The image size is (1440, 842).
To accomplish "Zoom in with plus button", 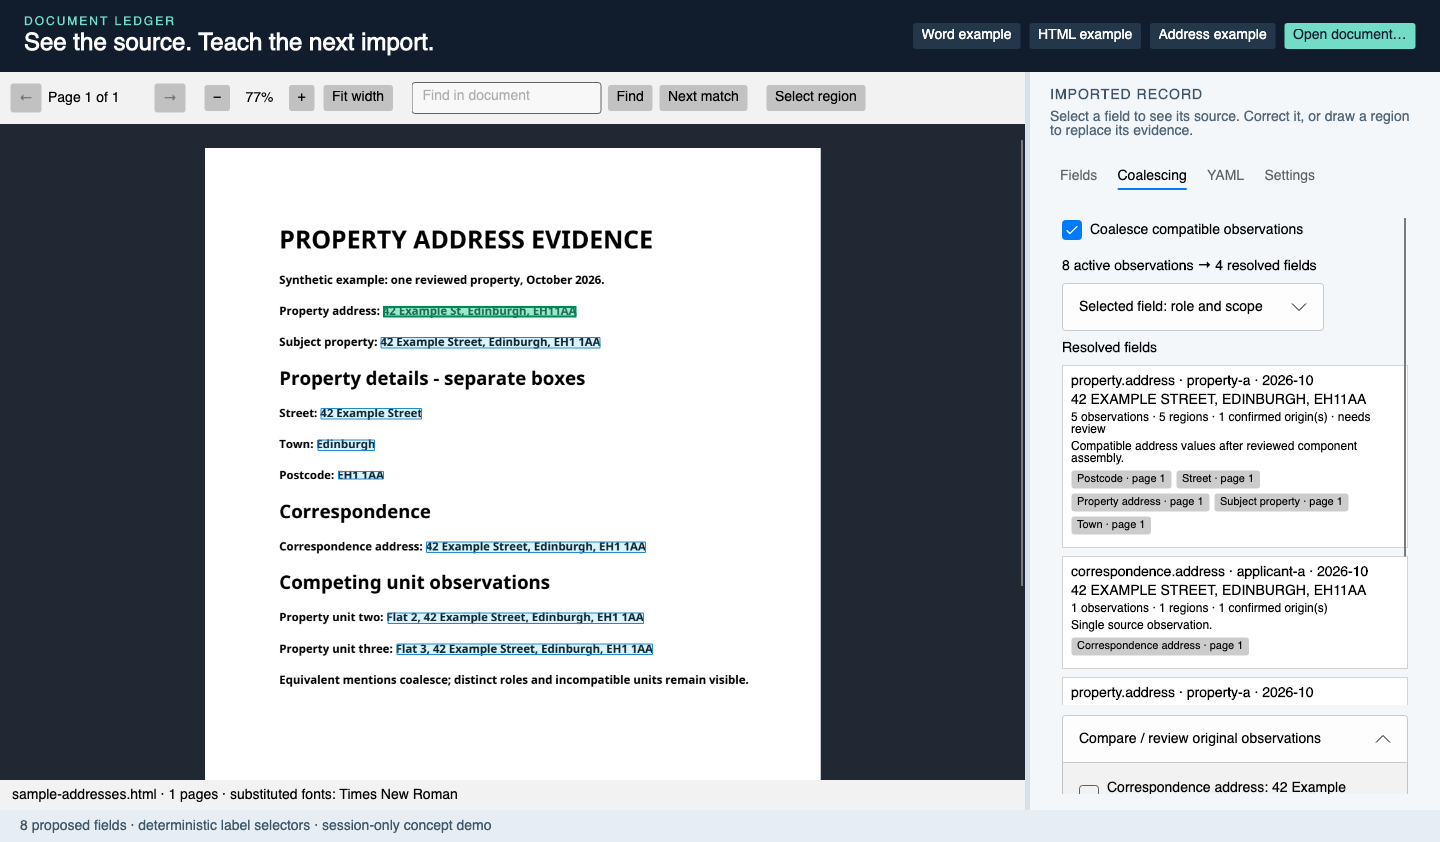I will point(302,97).
